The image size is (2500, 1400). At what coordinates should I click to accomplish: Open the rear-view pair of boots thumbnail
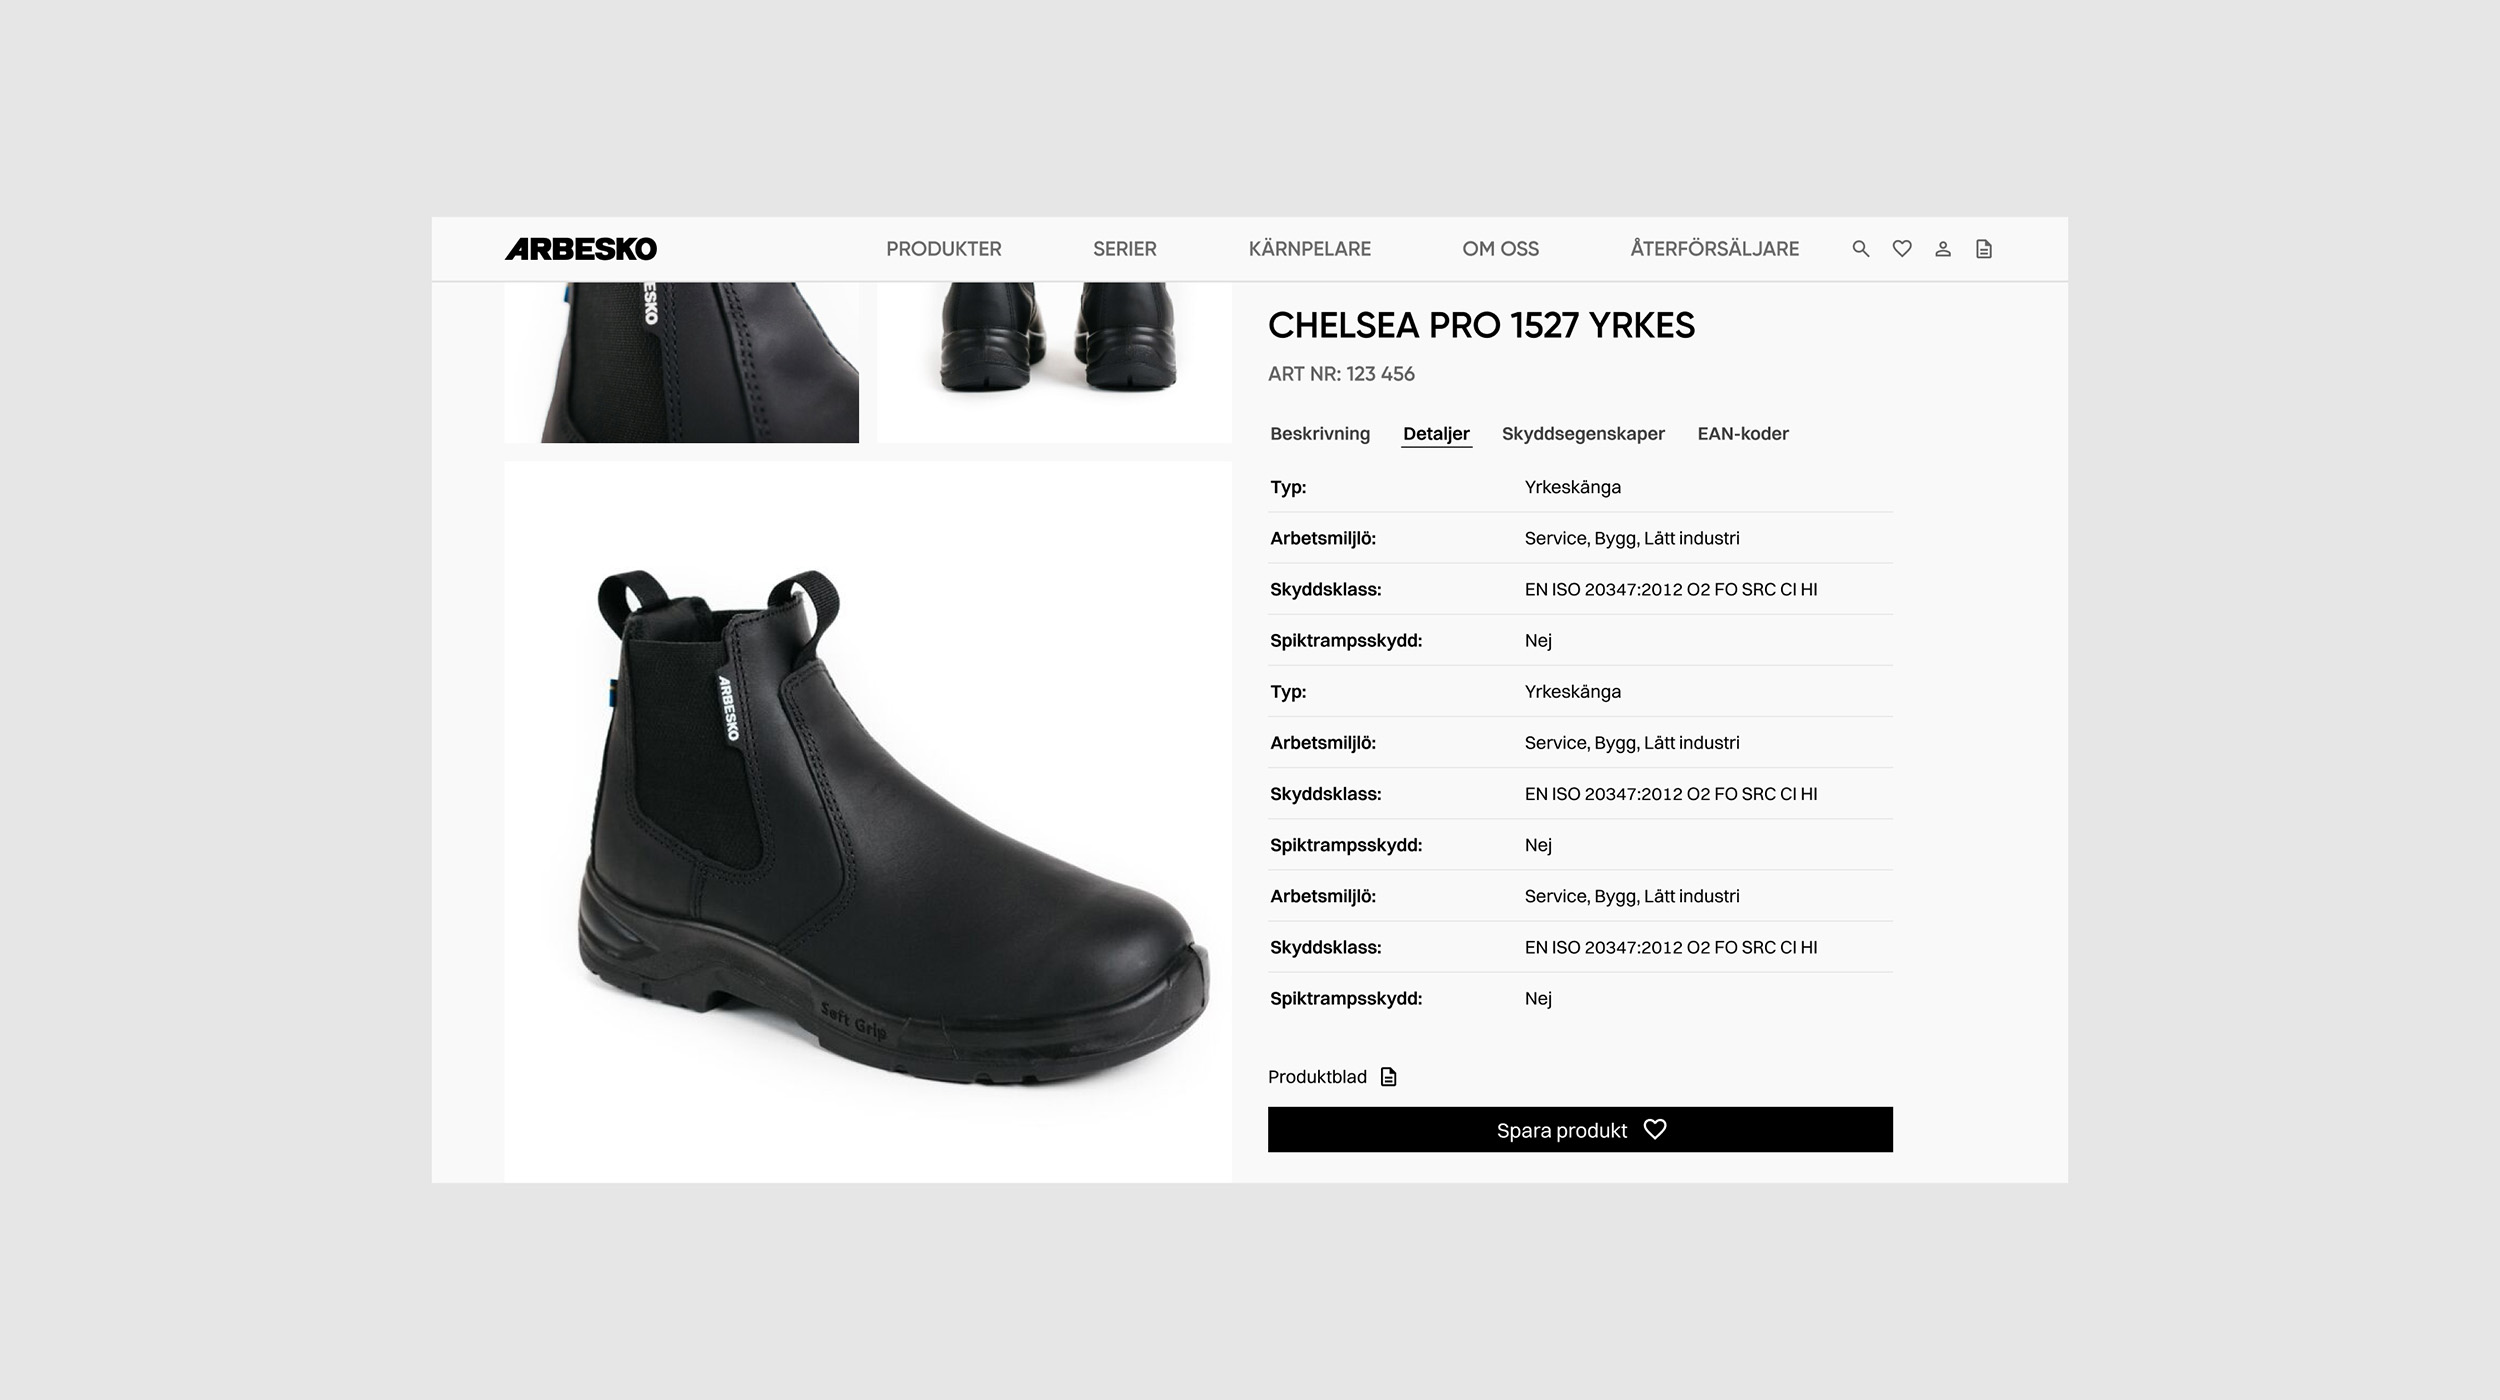tap(1054, 362)
